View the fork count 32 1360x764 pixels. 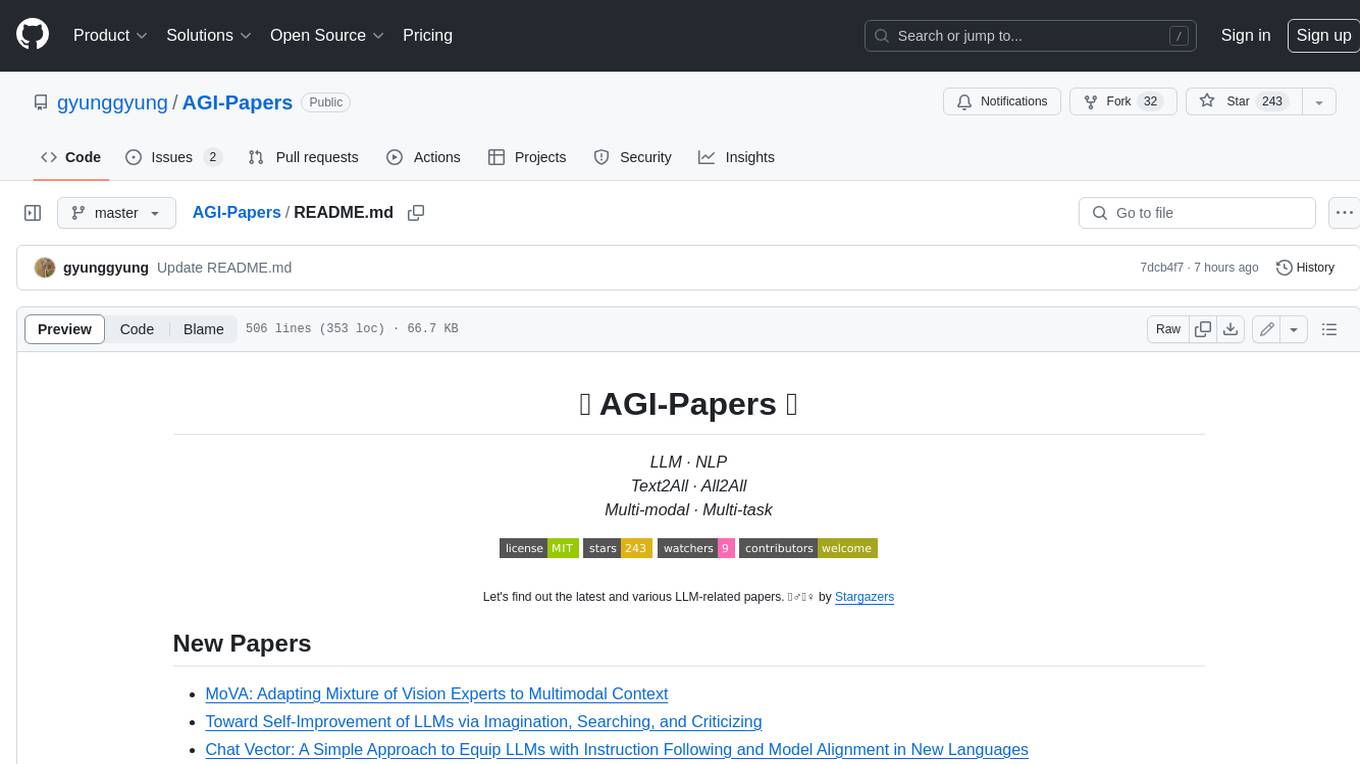[x=1150, y=101]
